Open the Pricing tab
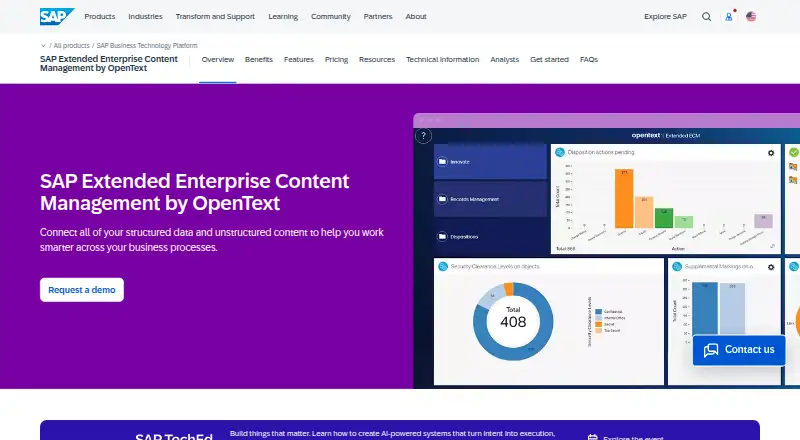 click(336, 59)
